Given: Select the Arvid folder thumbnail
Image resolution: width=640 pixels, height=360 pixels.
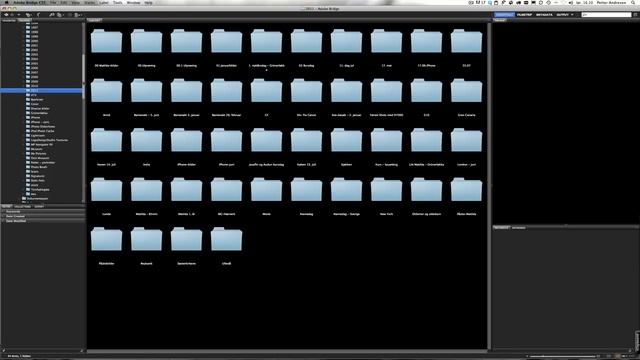Looking at the screenshot, I should (x=106, y=91).
